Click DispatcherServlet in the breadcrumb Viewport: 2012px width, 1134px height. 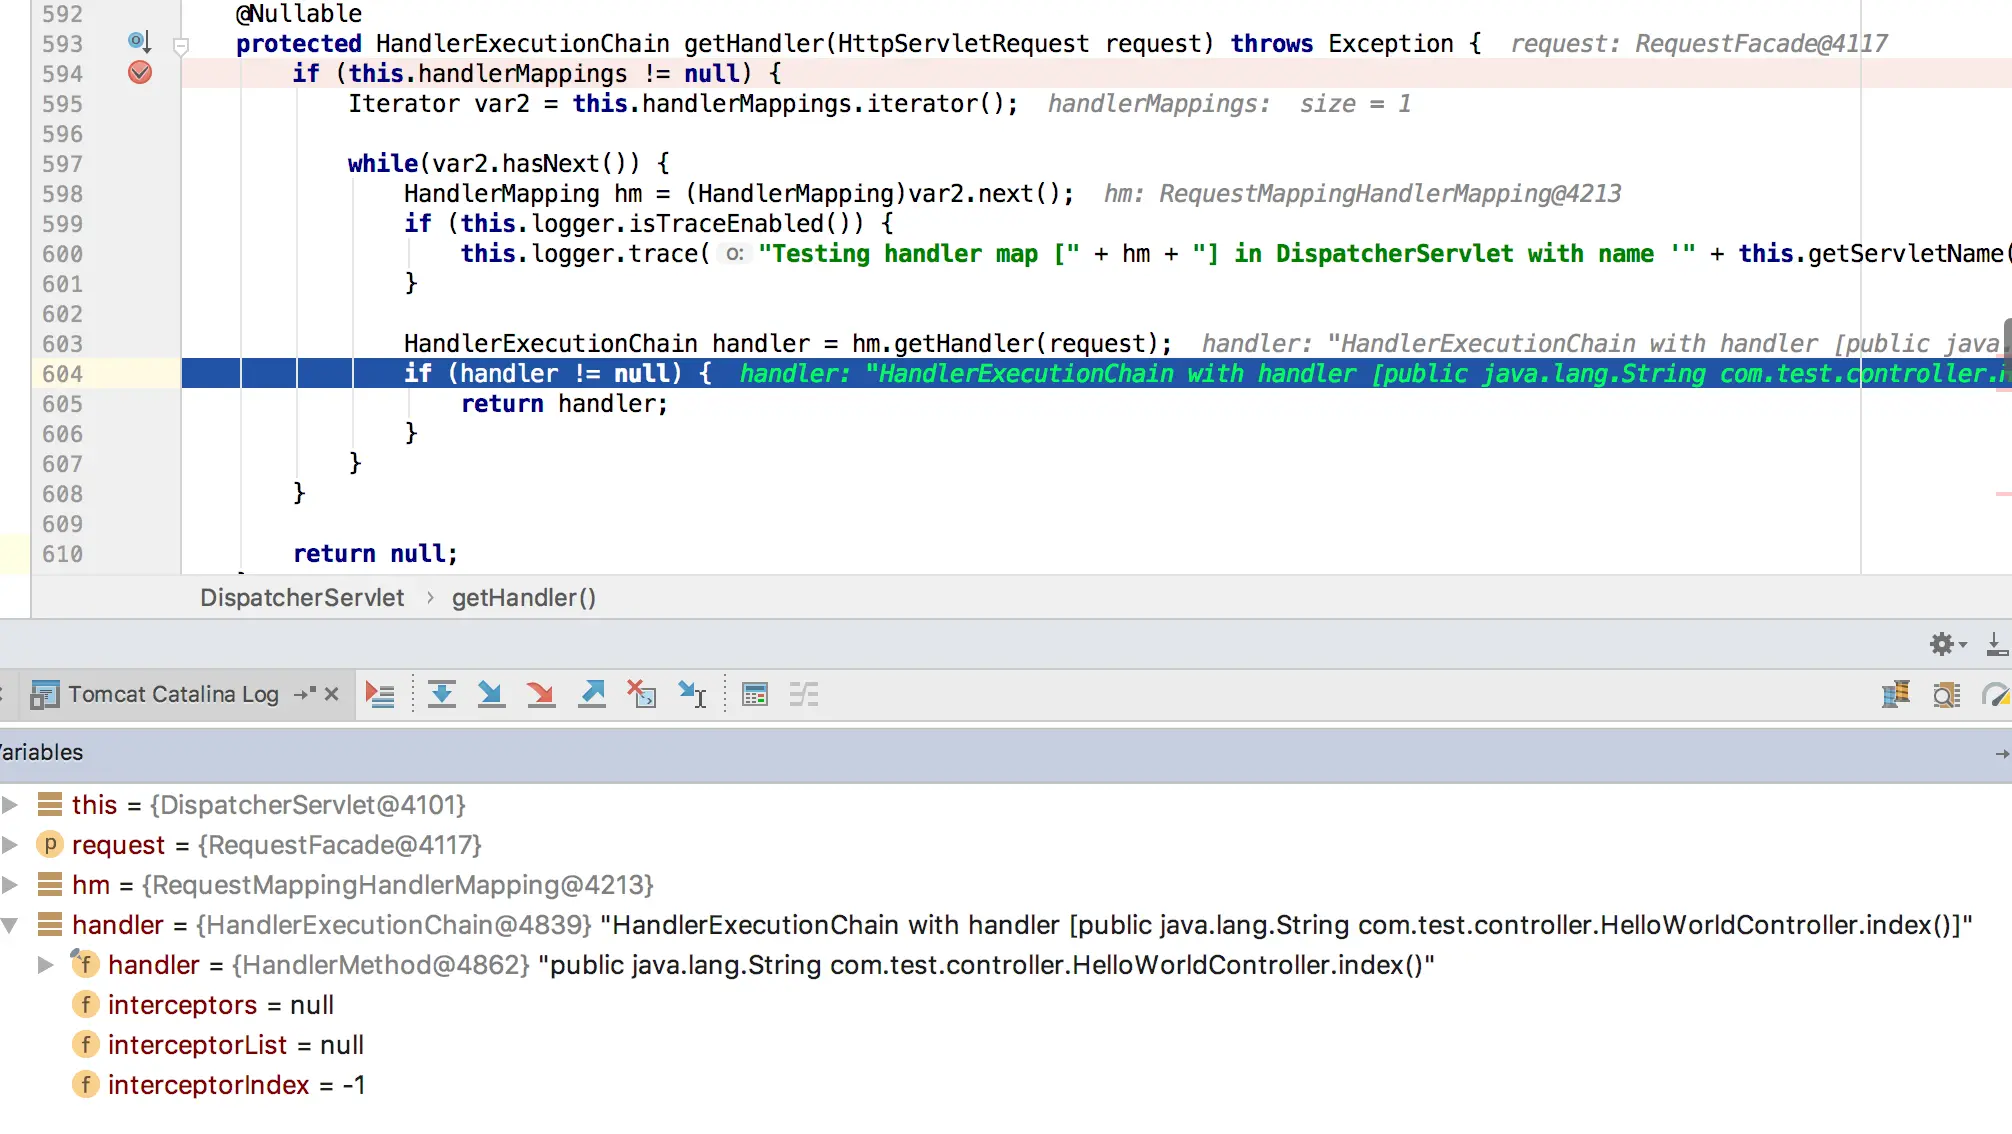(302, 598)
